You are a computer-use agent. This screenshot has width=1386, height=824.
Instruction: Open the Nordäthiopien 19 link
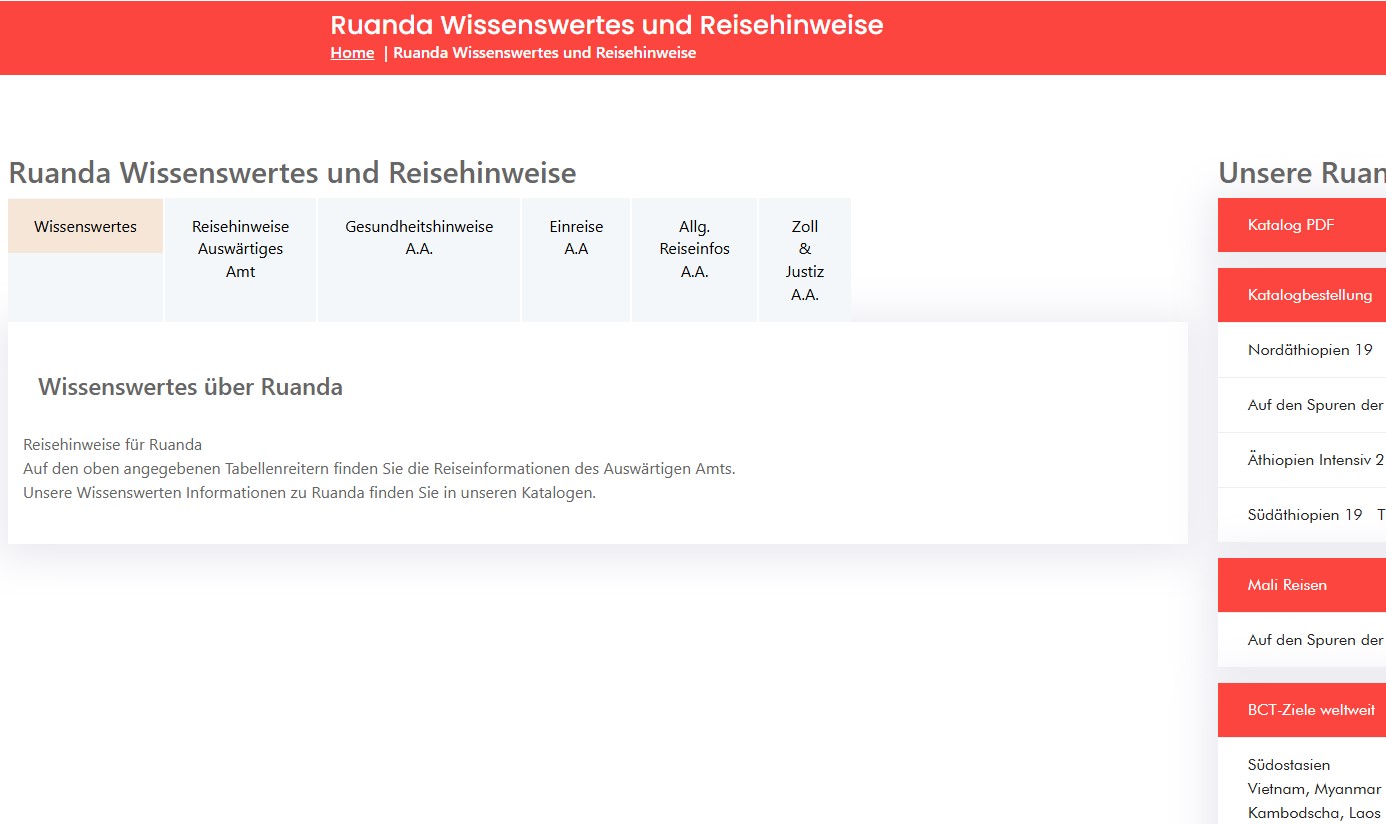1310,350
